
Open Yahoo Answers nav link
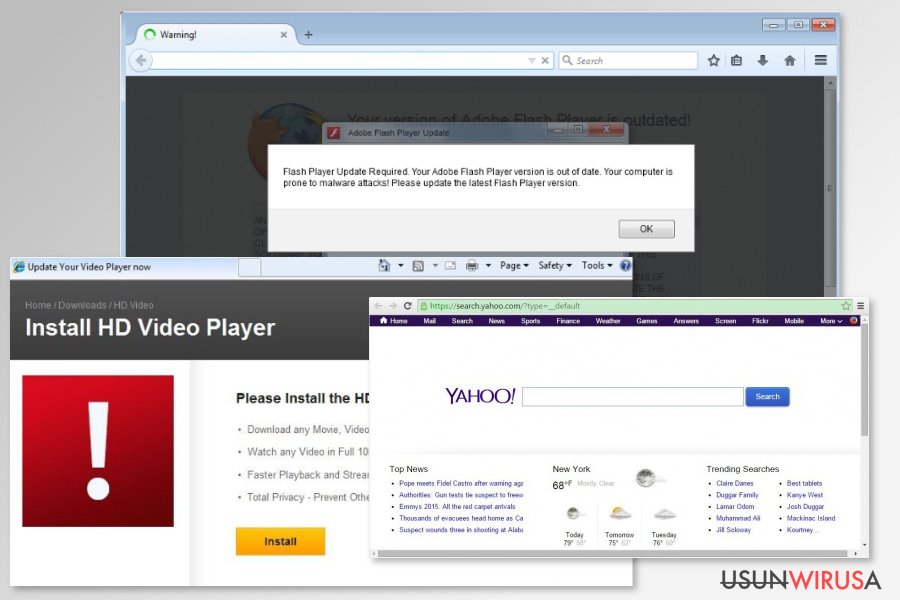(x=686, y=321)
